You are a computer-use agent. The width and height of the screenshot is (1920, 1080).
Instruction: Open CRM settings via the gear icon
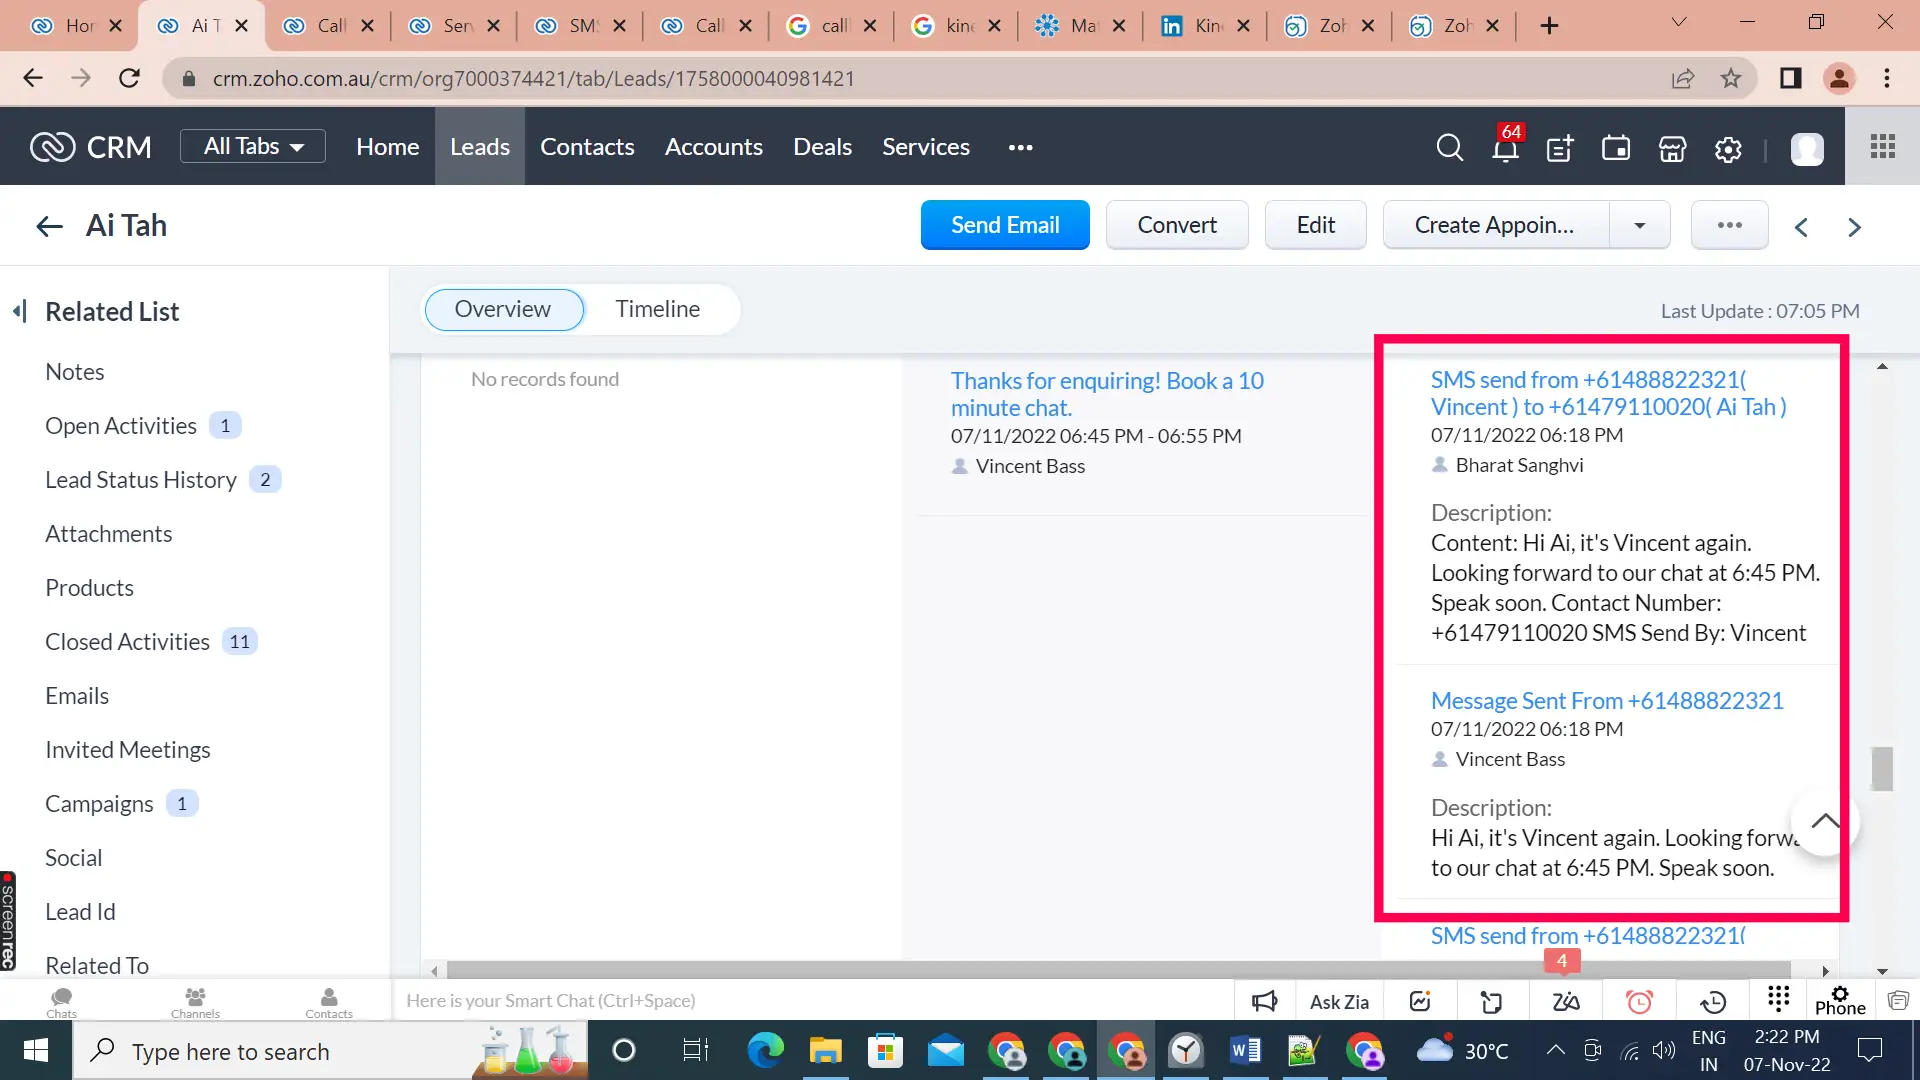click(1728, 148)
